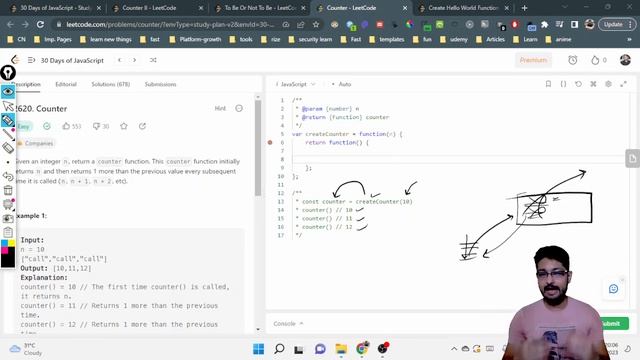Open the Submissions tab
Image resolution: width=640 pixels, height=360 pixels.
point(160,84)
